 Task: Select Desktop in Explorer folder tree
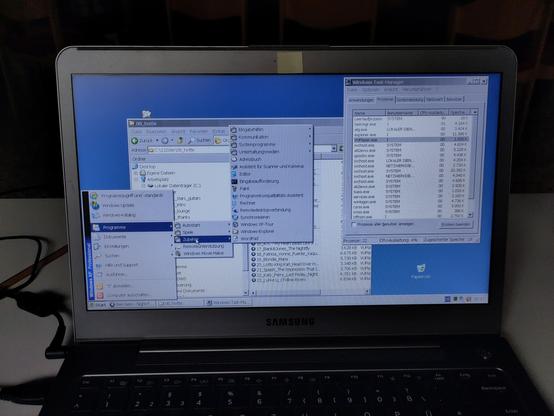144,166
